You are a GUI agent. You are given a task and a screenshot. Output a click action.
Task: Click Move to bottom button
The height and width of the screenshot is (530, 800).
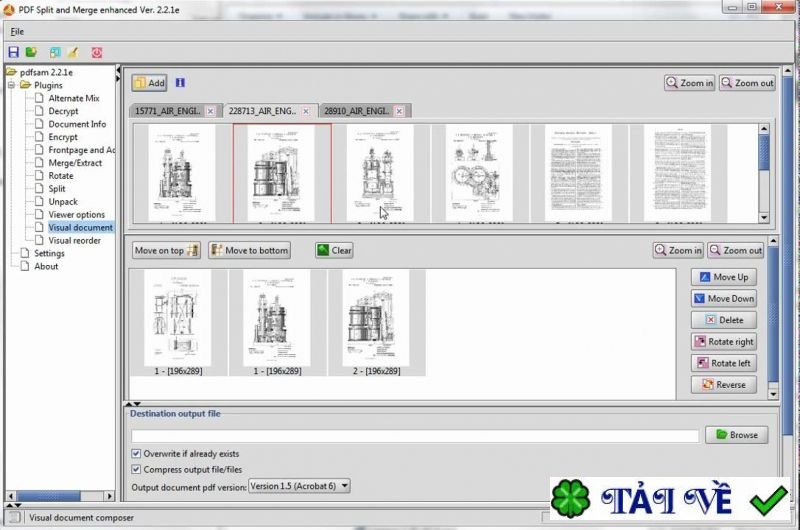tap(249, 250)
